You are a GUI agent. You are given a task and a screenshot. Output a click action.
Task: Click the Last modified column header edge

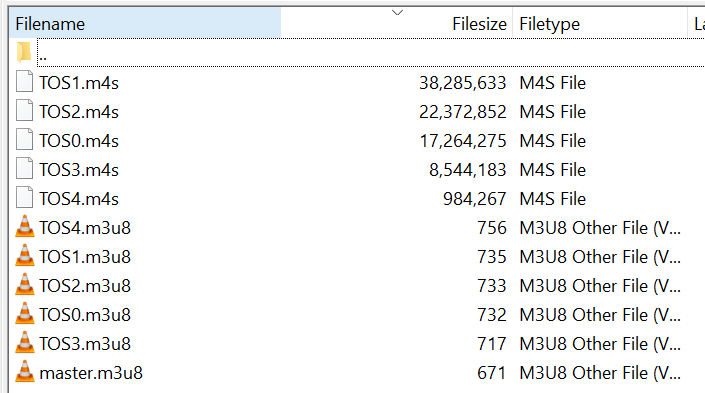(697, 23)
